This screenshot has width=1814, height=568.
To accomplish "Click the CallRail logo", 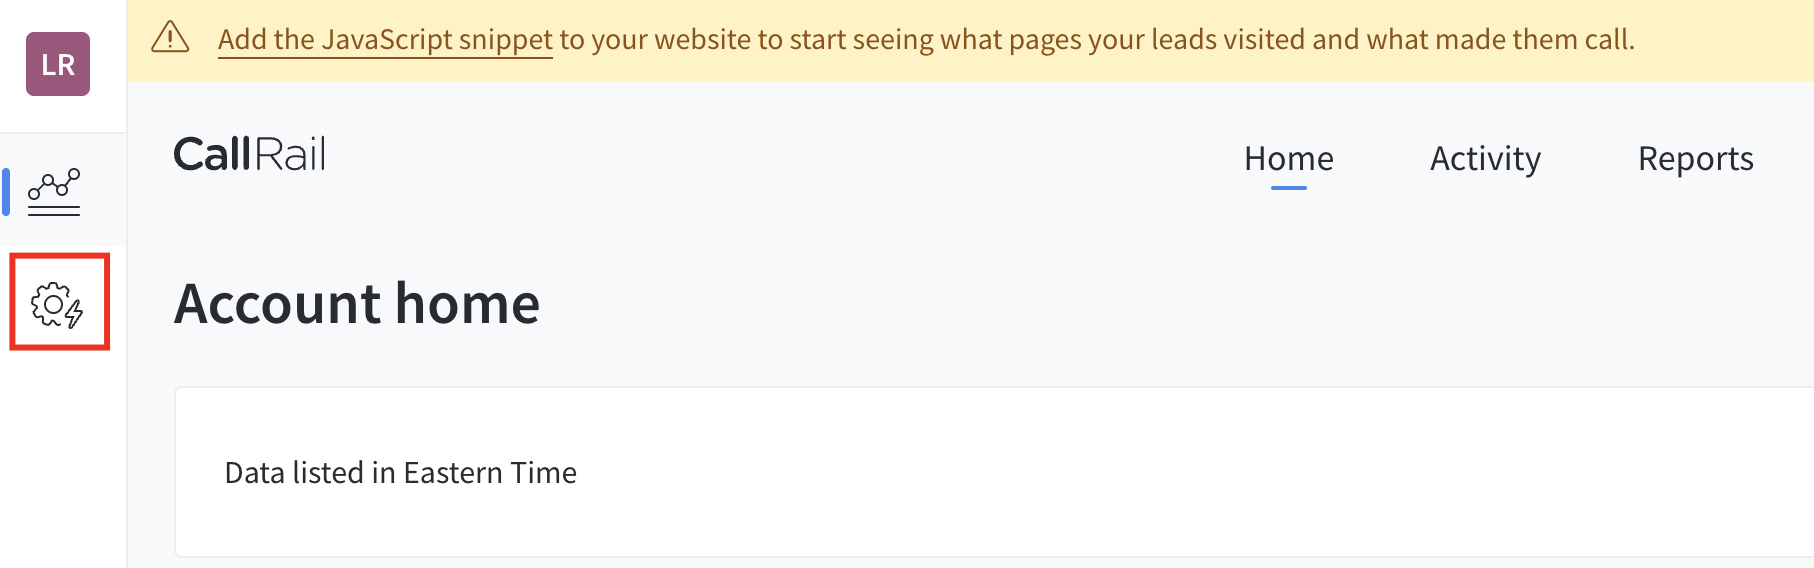I will (x=249, y=155).
